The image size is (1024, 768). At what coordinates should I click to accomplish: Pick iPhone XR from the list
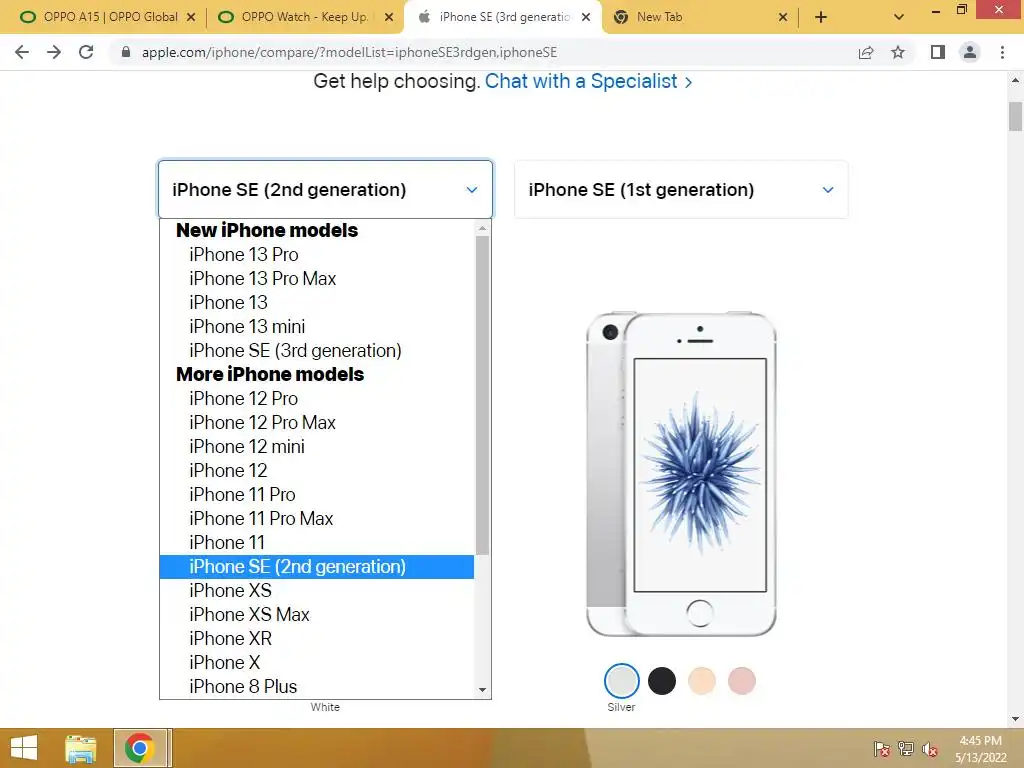click(317, 639)
